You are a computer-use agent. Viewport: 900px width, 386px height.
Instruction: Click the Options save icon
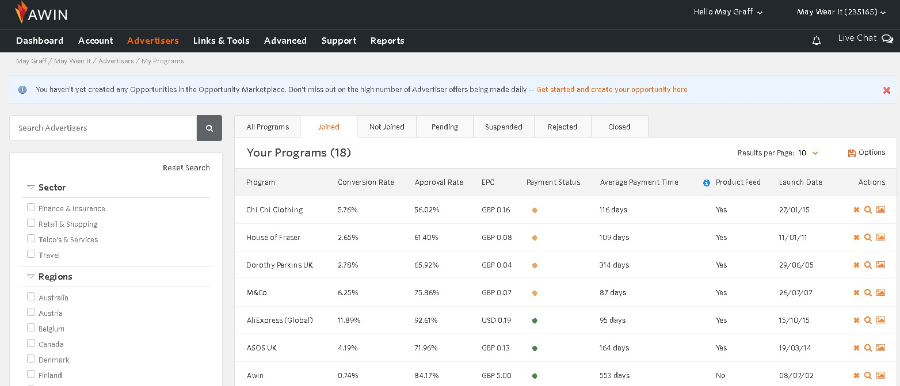pyautogui.click(x=851, y=153)
